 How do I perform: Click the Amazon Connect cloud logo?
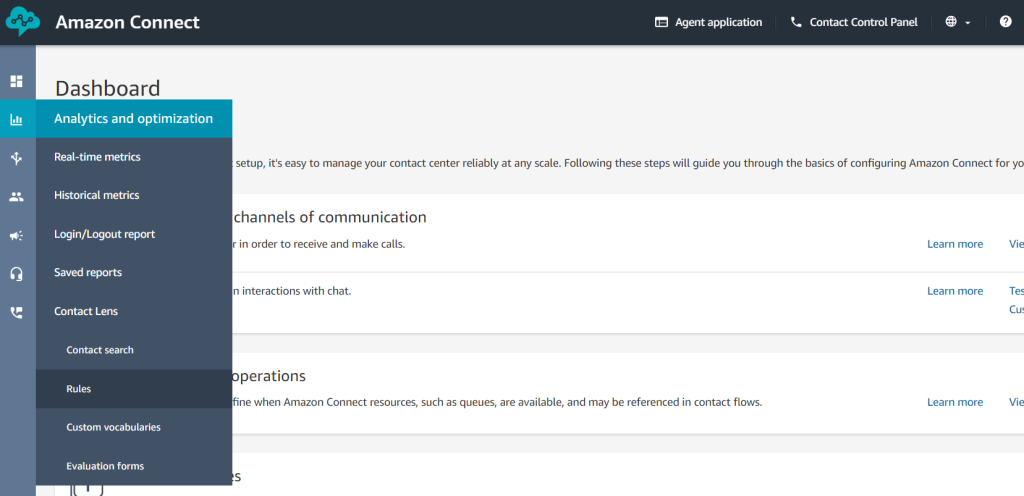click(22, 22)
